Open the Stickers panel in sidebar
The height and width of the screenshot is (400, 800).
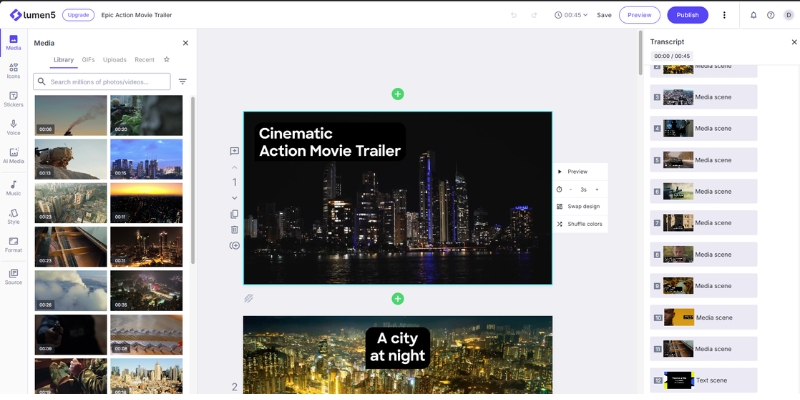13,99
